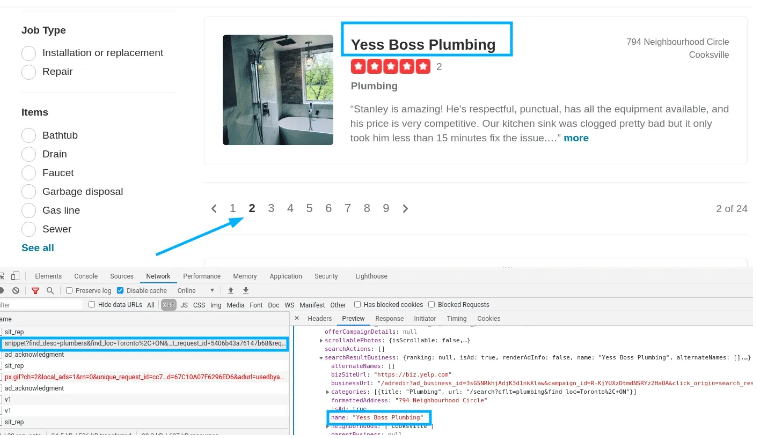Filter requests by Font
This screenshot has width=757, height=438.
256,305
